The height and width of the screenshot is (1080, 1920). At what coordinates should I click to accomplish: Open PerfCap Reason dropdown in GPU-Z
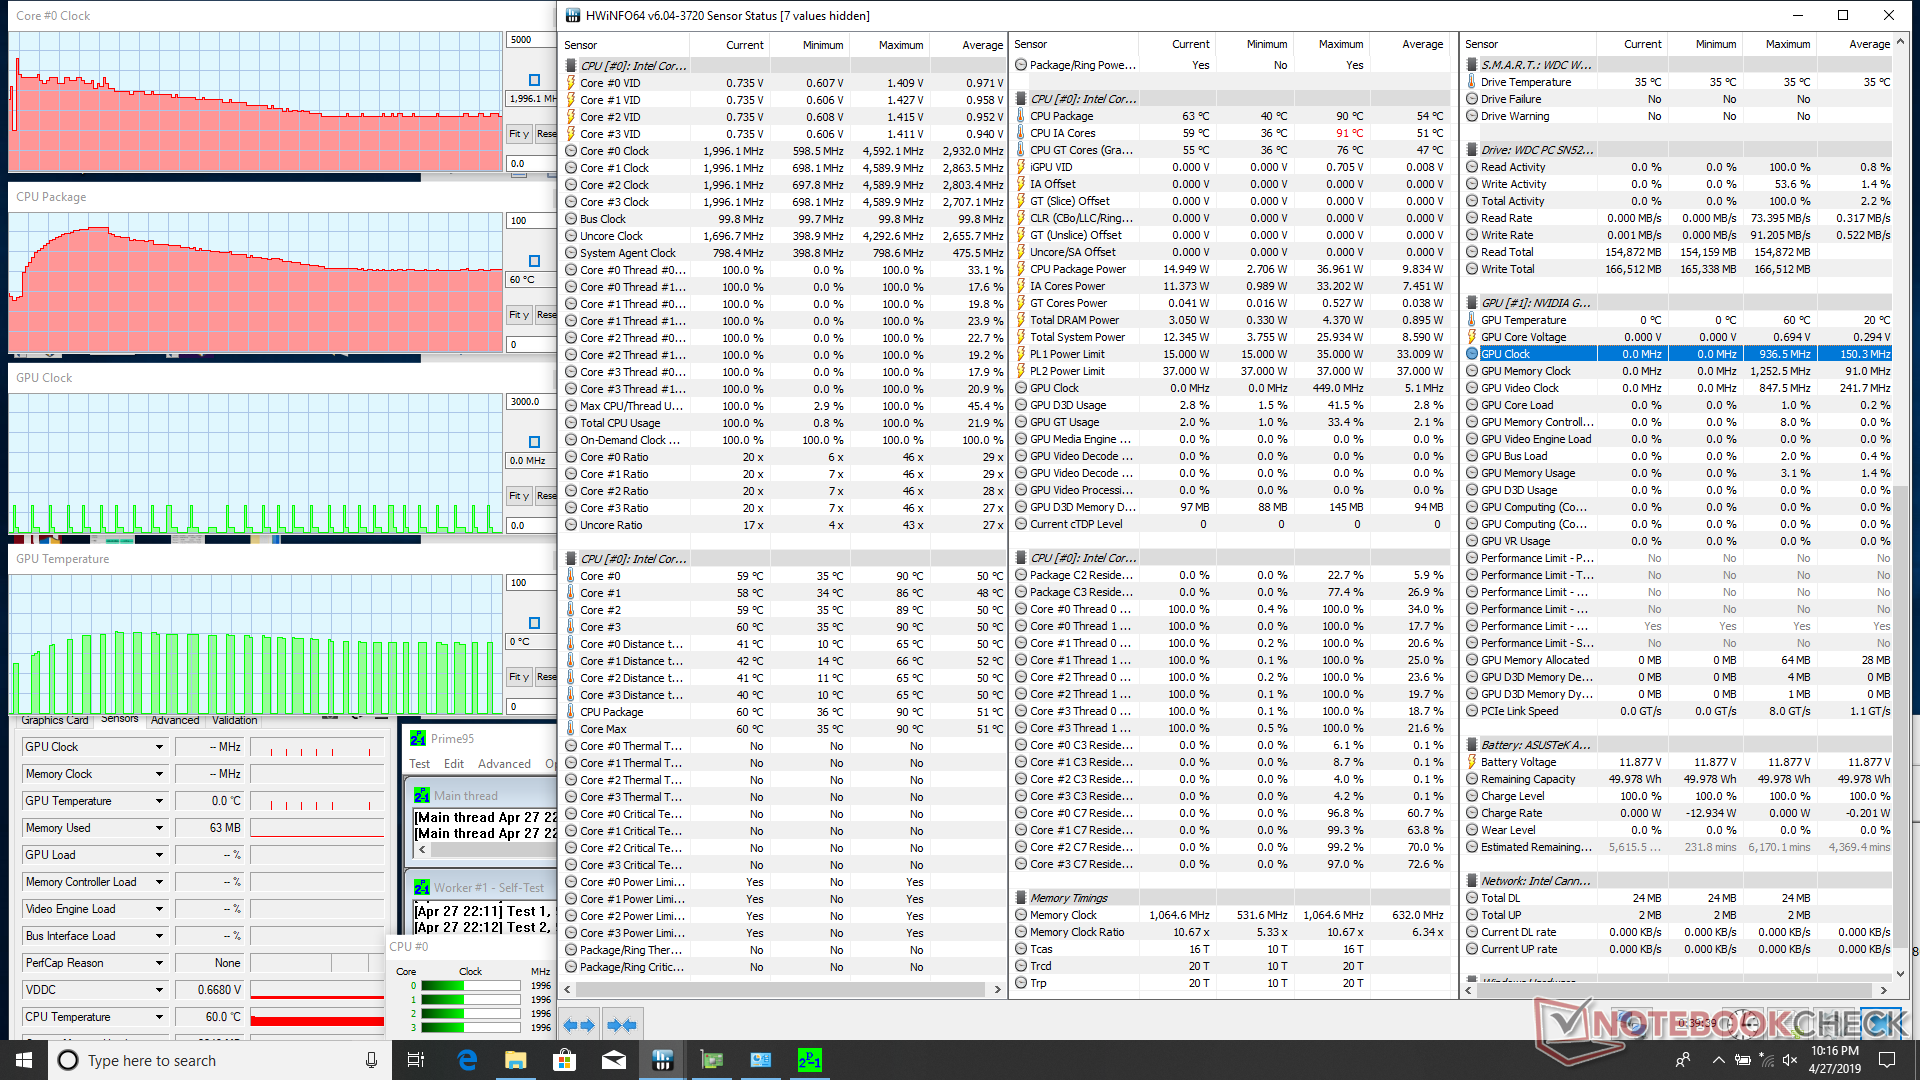[x=159, y=963]
